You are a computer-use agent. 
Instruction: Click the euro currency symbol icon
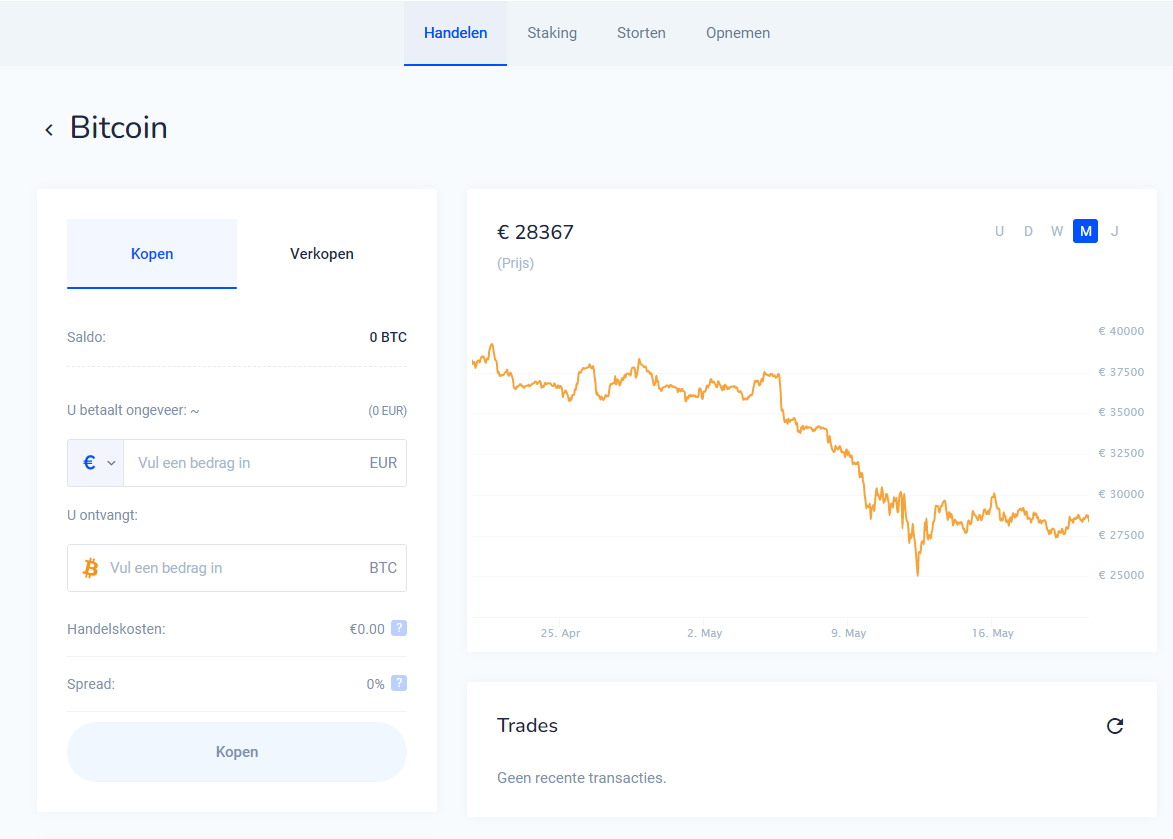(x=89, y=463)
